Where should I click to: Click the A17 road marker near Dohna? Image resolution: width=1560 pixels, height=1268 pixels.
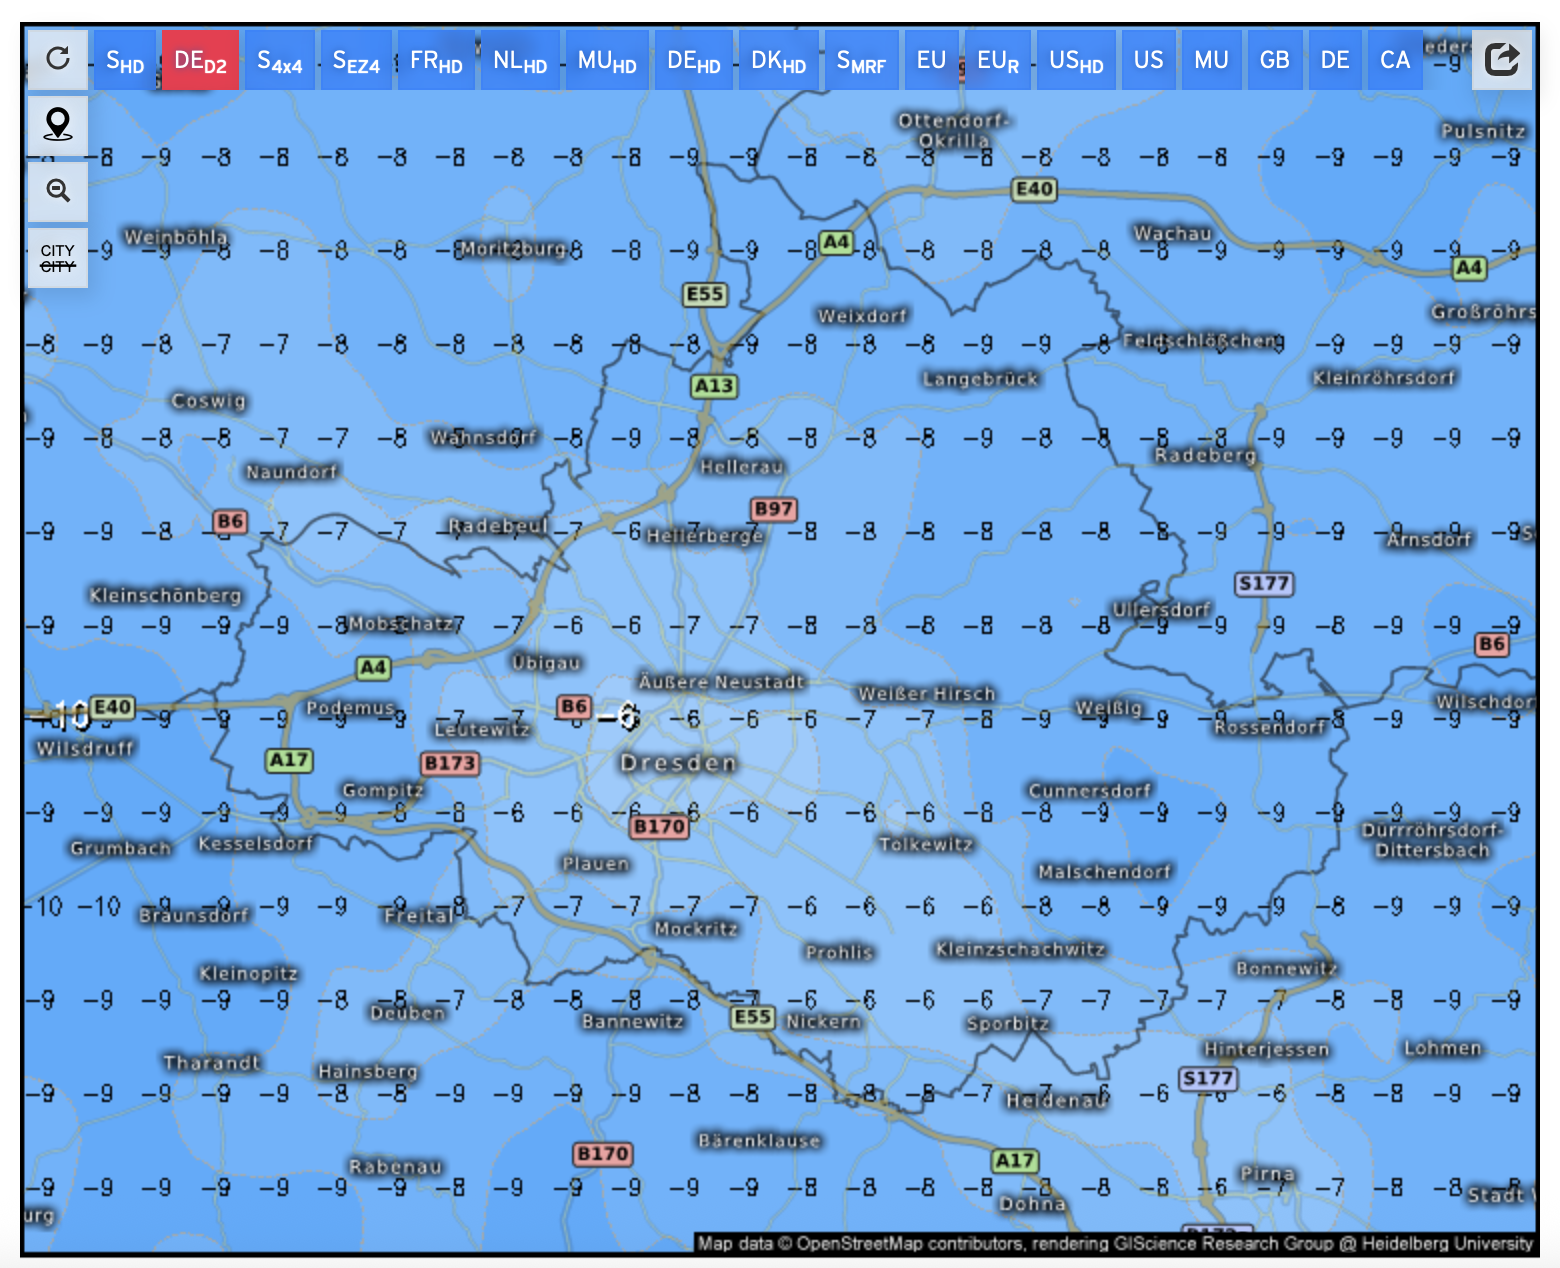click(1015, 1160)
